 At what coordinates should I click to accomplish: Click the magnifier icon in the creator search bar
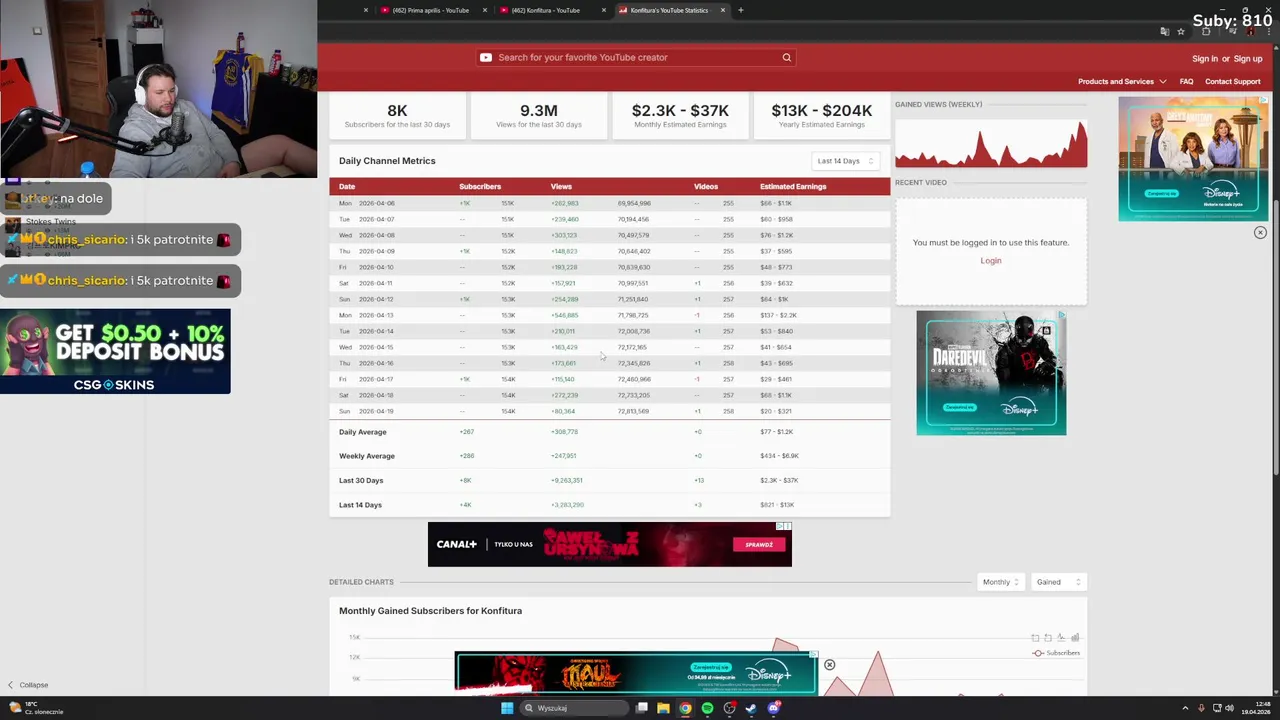[x=787, y=57]
